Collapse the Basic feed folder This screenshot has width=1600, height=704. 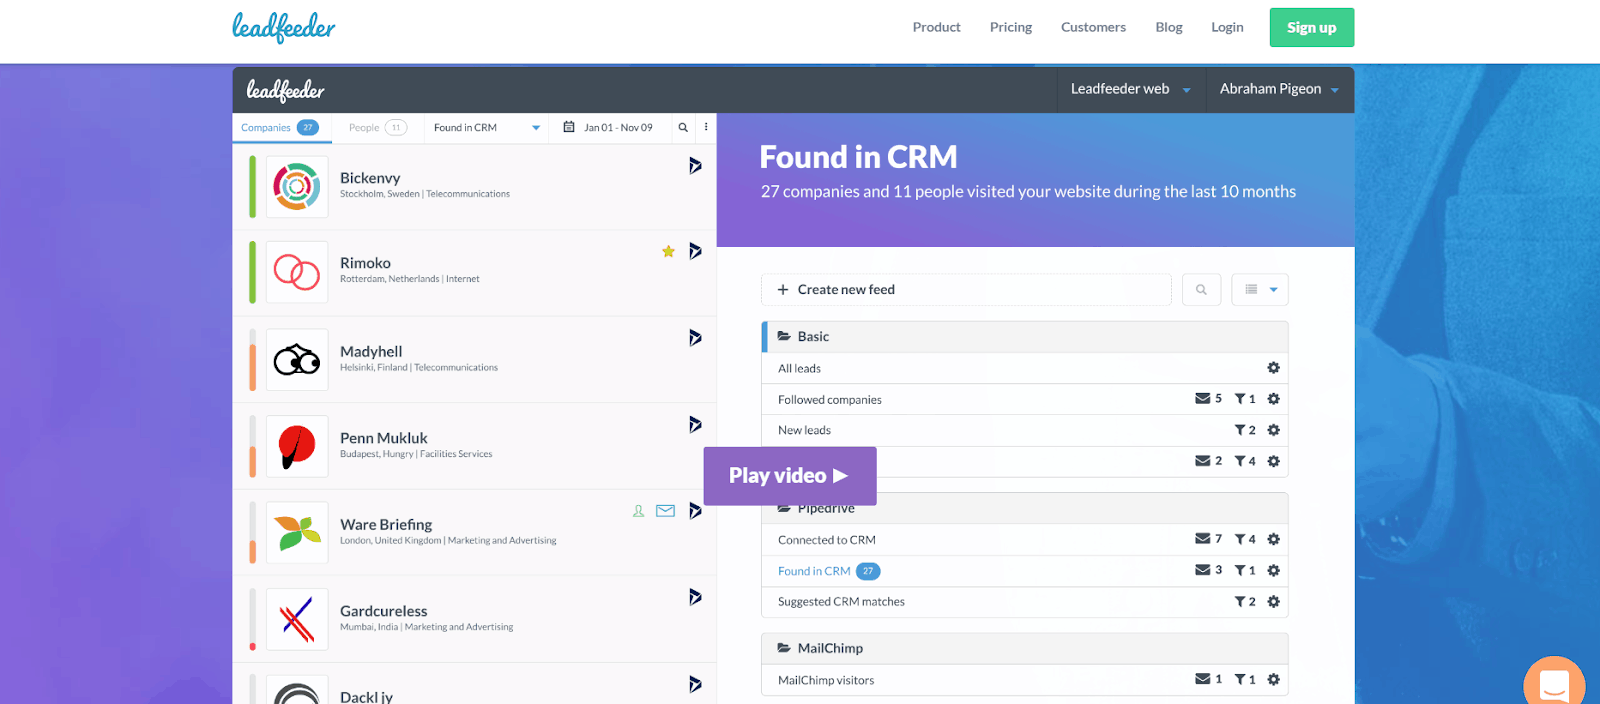[1025, 337]
